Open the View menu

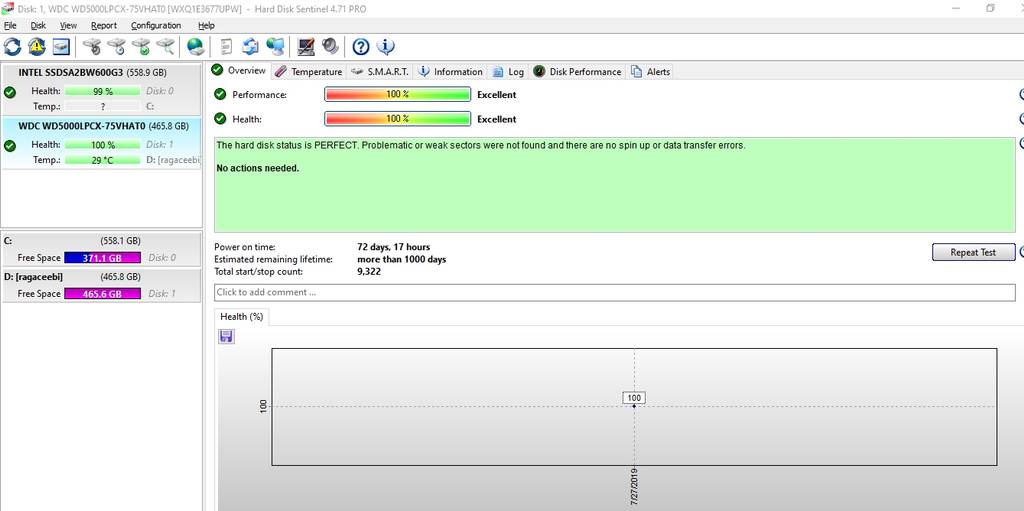point(68,25)
